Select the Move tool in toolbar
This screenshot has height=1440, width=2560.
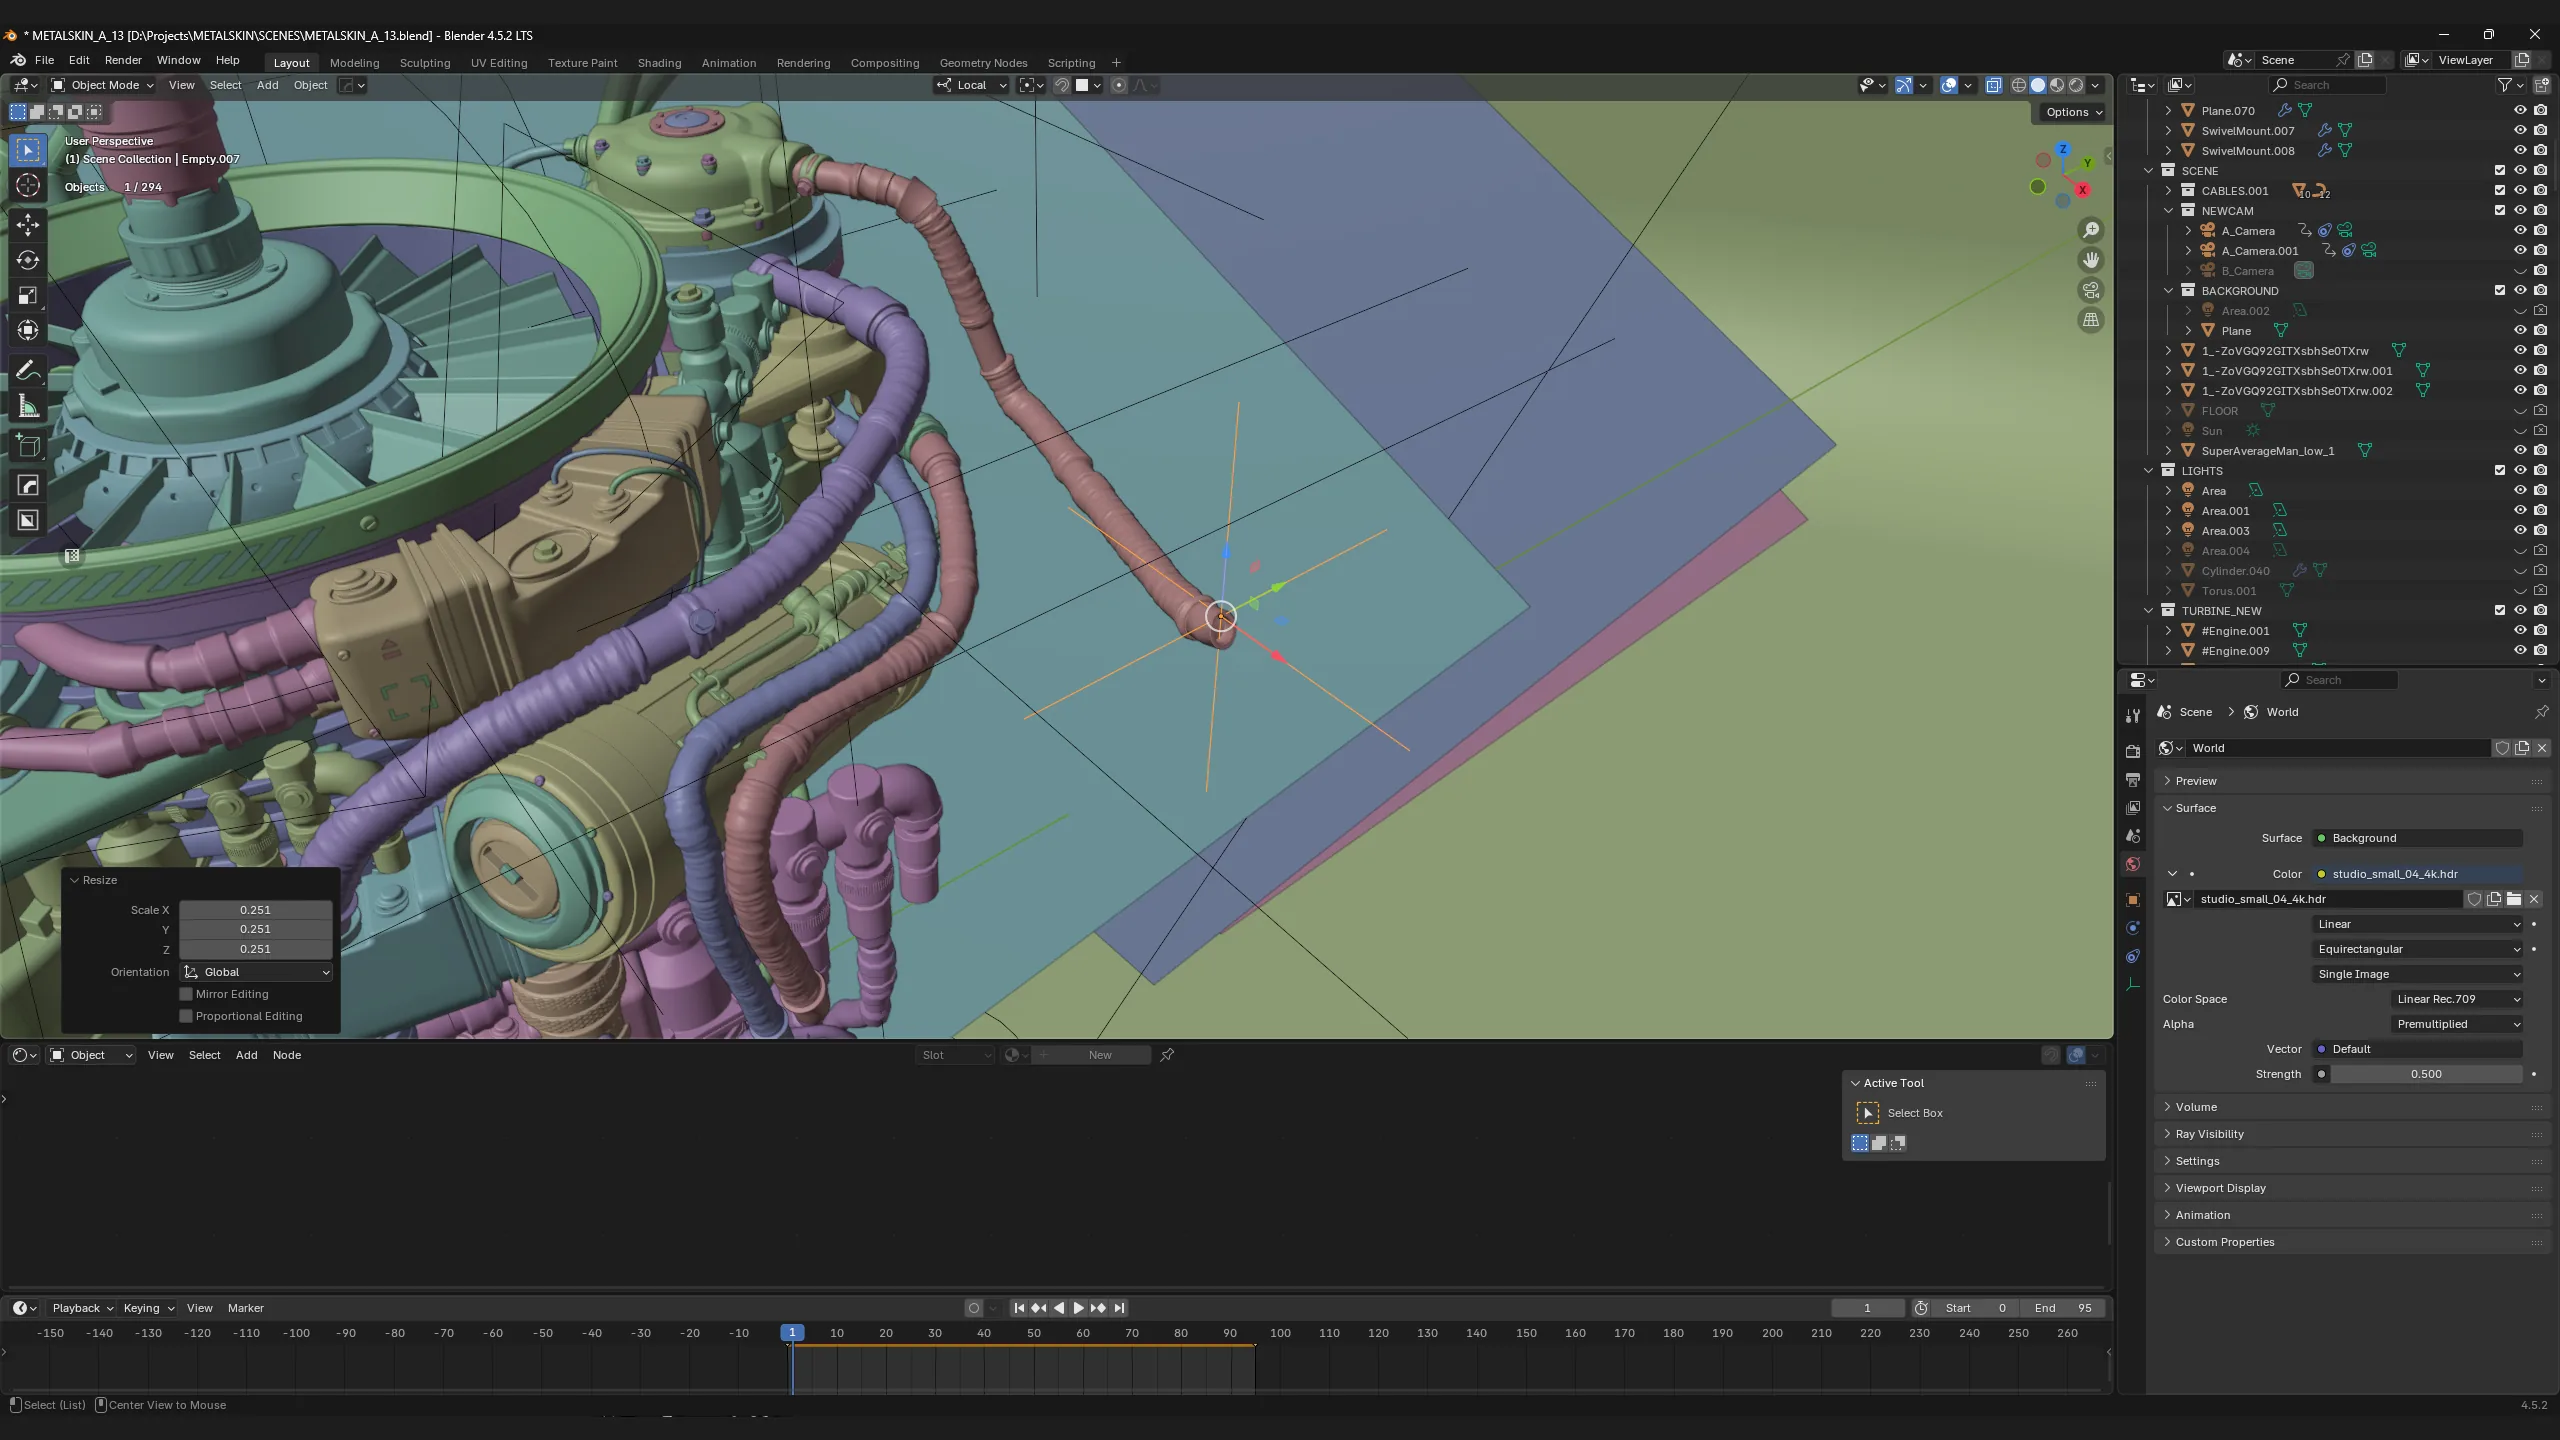click(28, 223)
